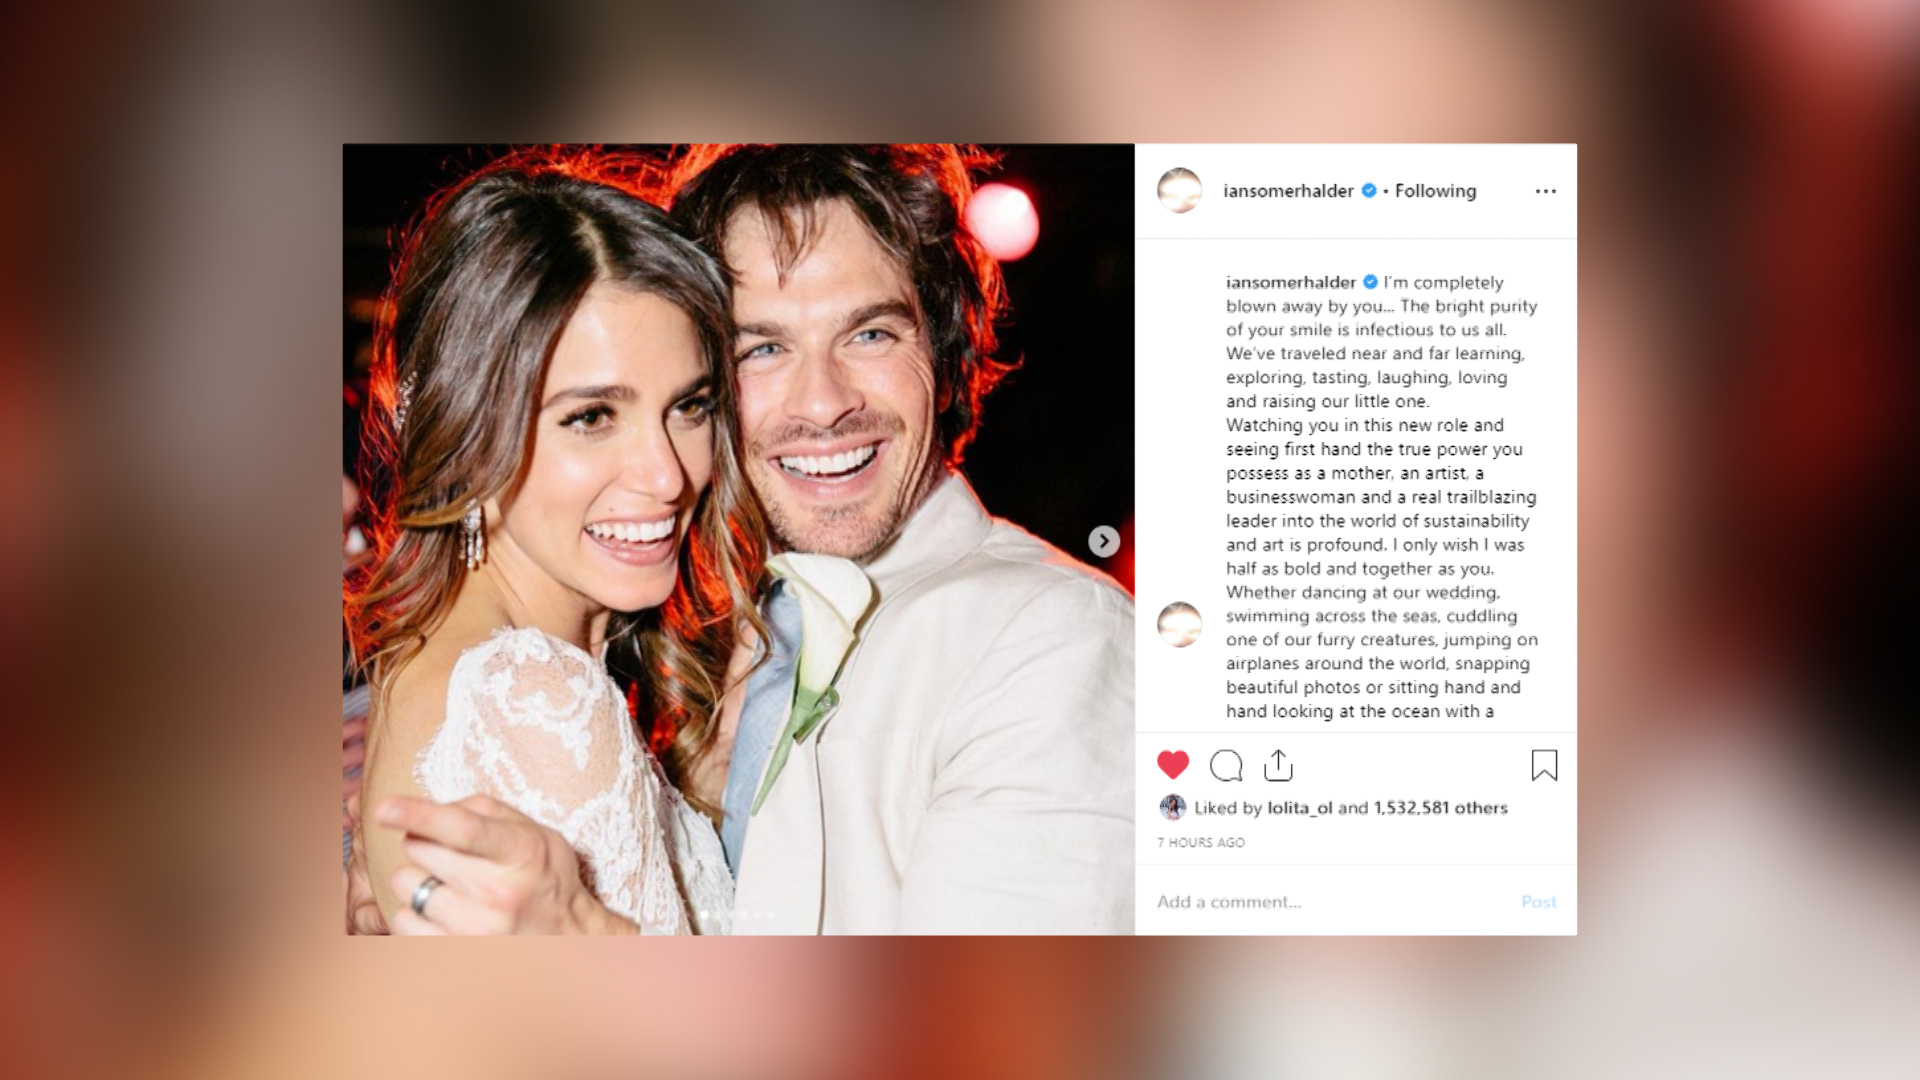Submit comment with Post button
The image size is (1920, 1080).
tap(1539, 902)
